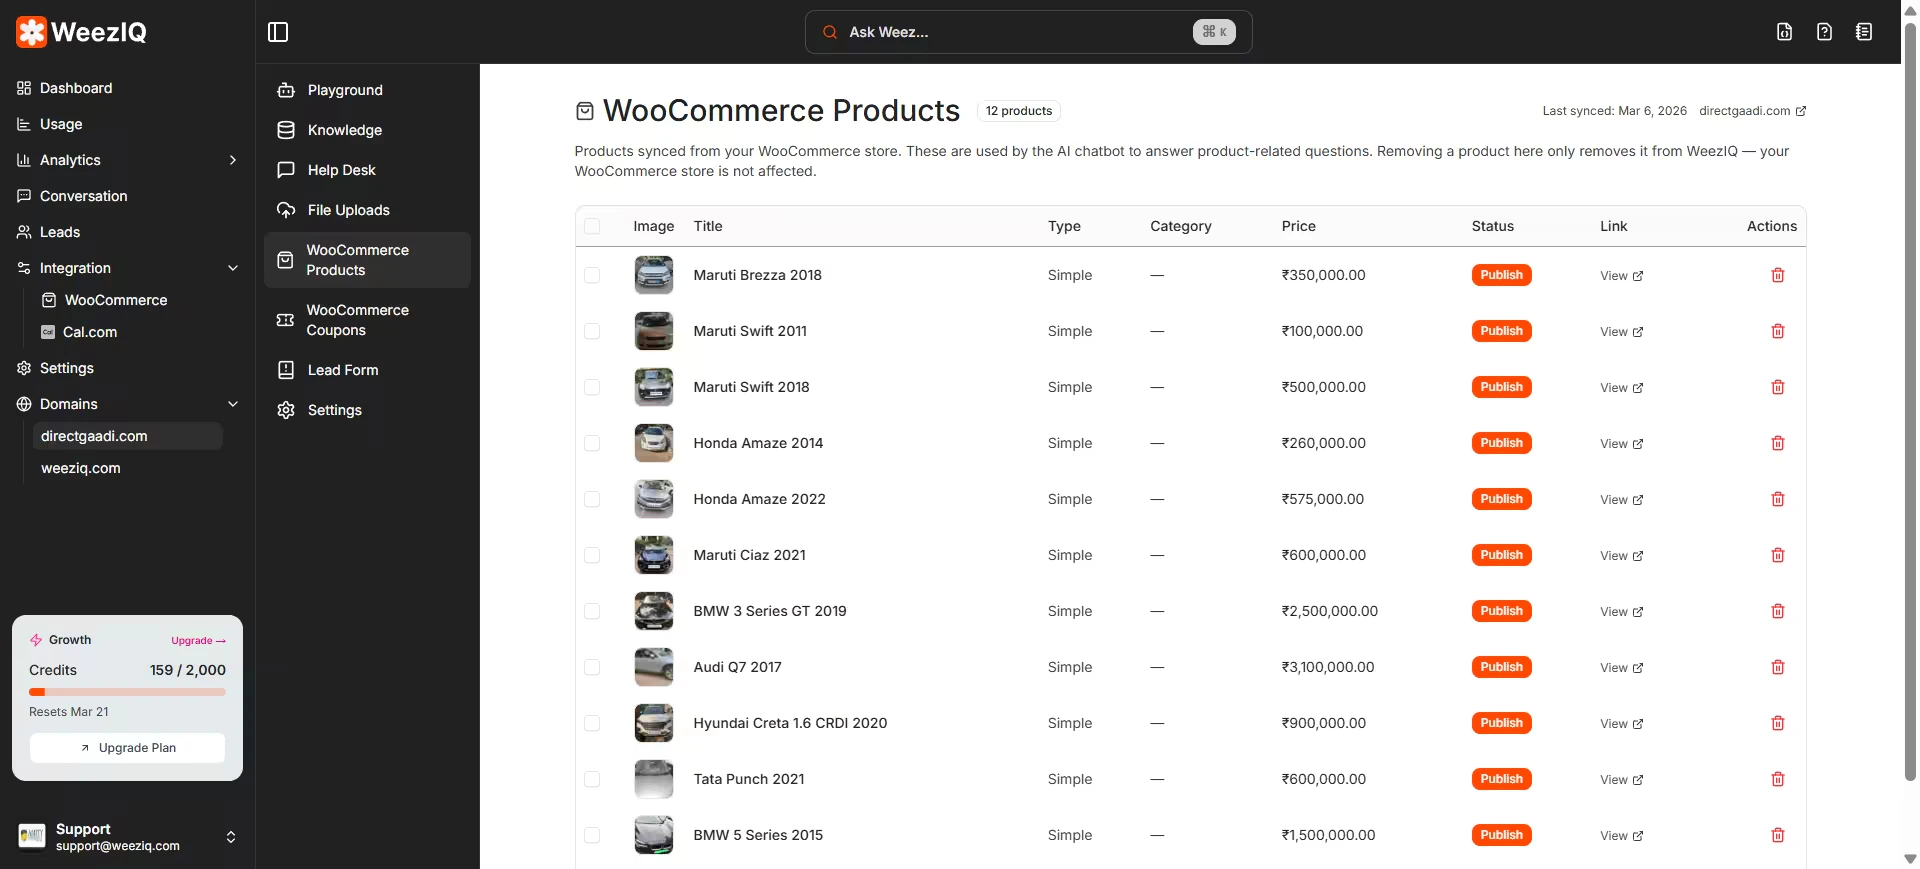Click the Upgrade link in Growth card
This screenshot has width=1920, height=869.
pos(198,640)
